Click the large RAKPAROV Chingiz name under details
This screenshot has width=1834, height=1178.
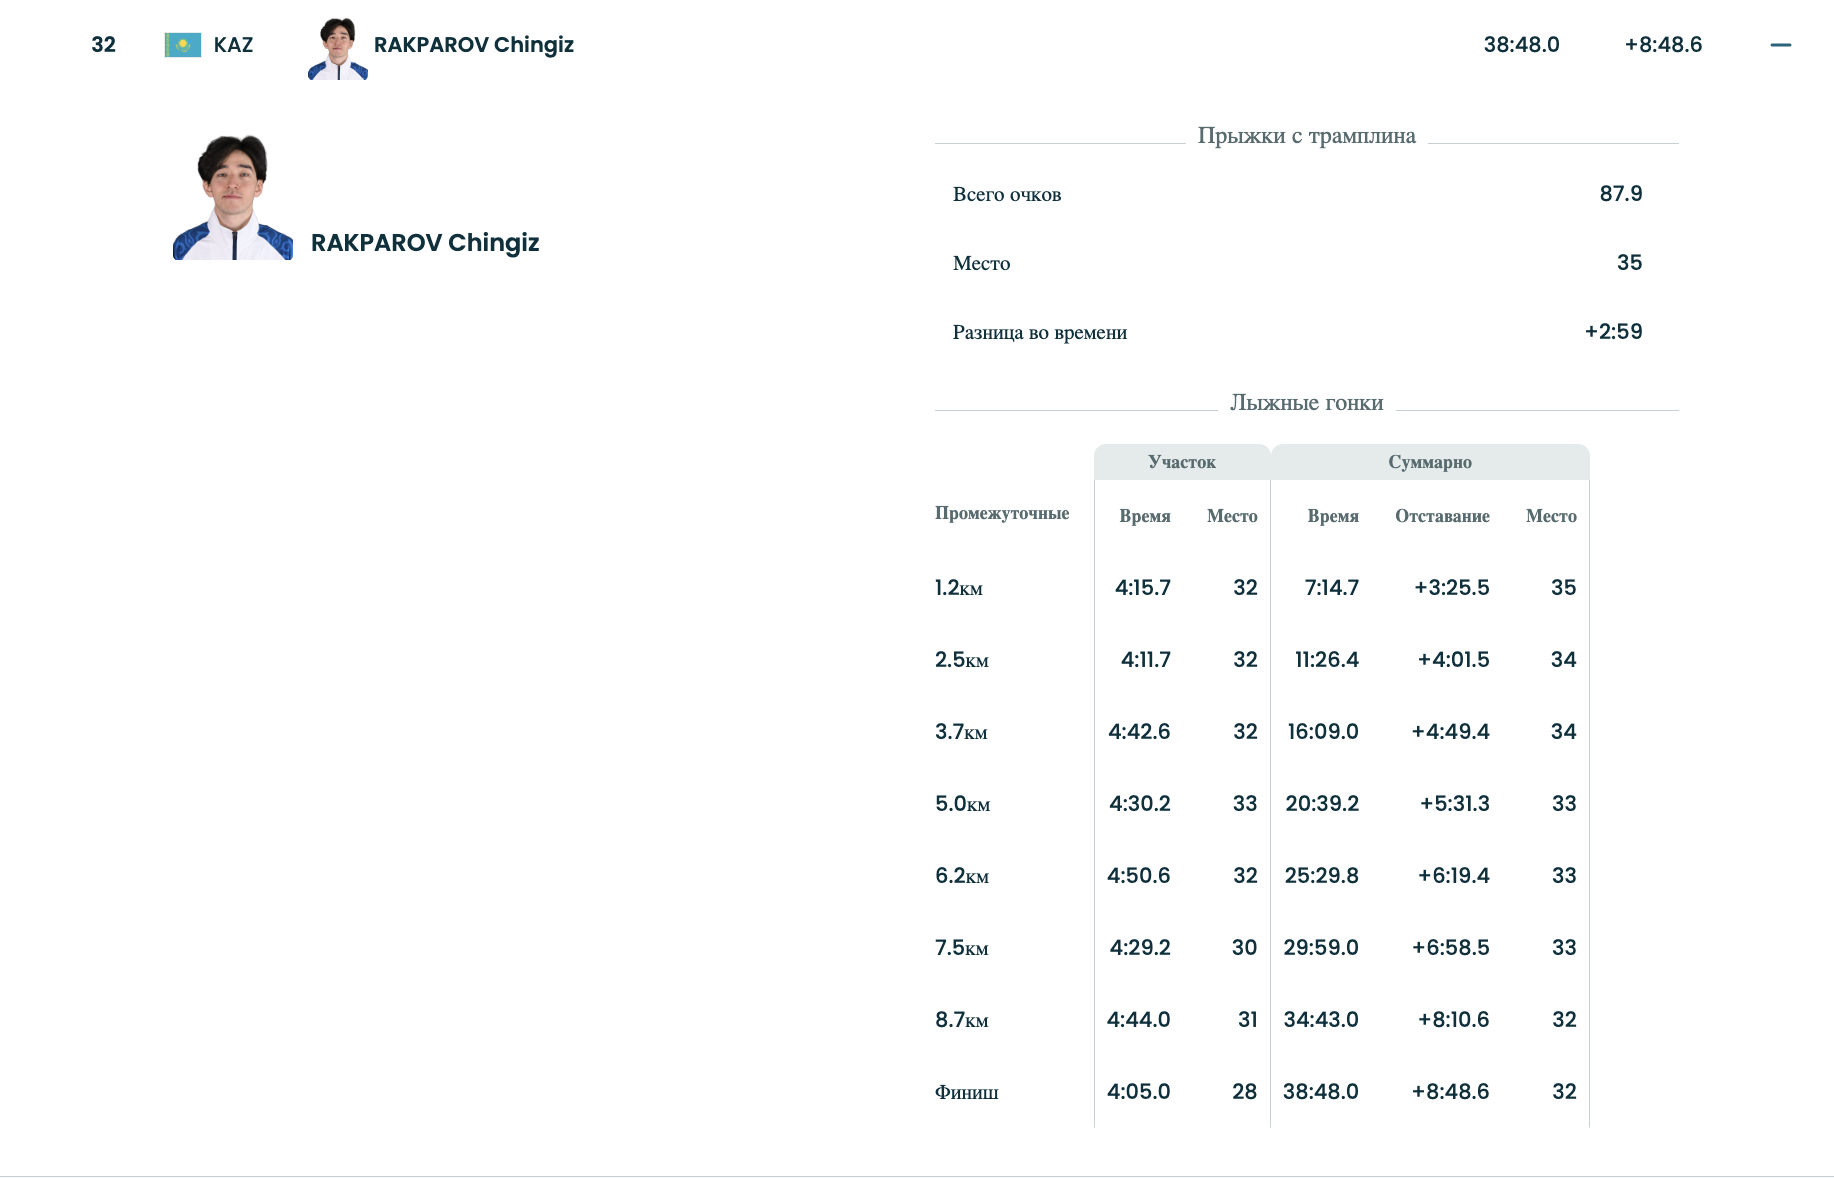pos(425,243)
